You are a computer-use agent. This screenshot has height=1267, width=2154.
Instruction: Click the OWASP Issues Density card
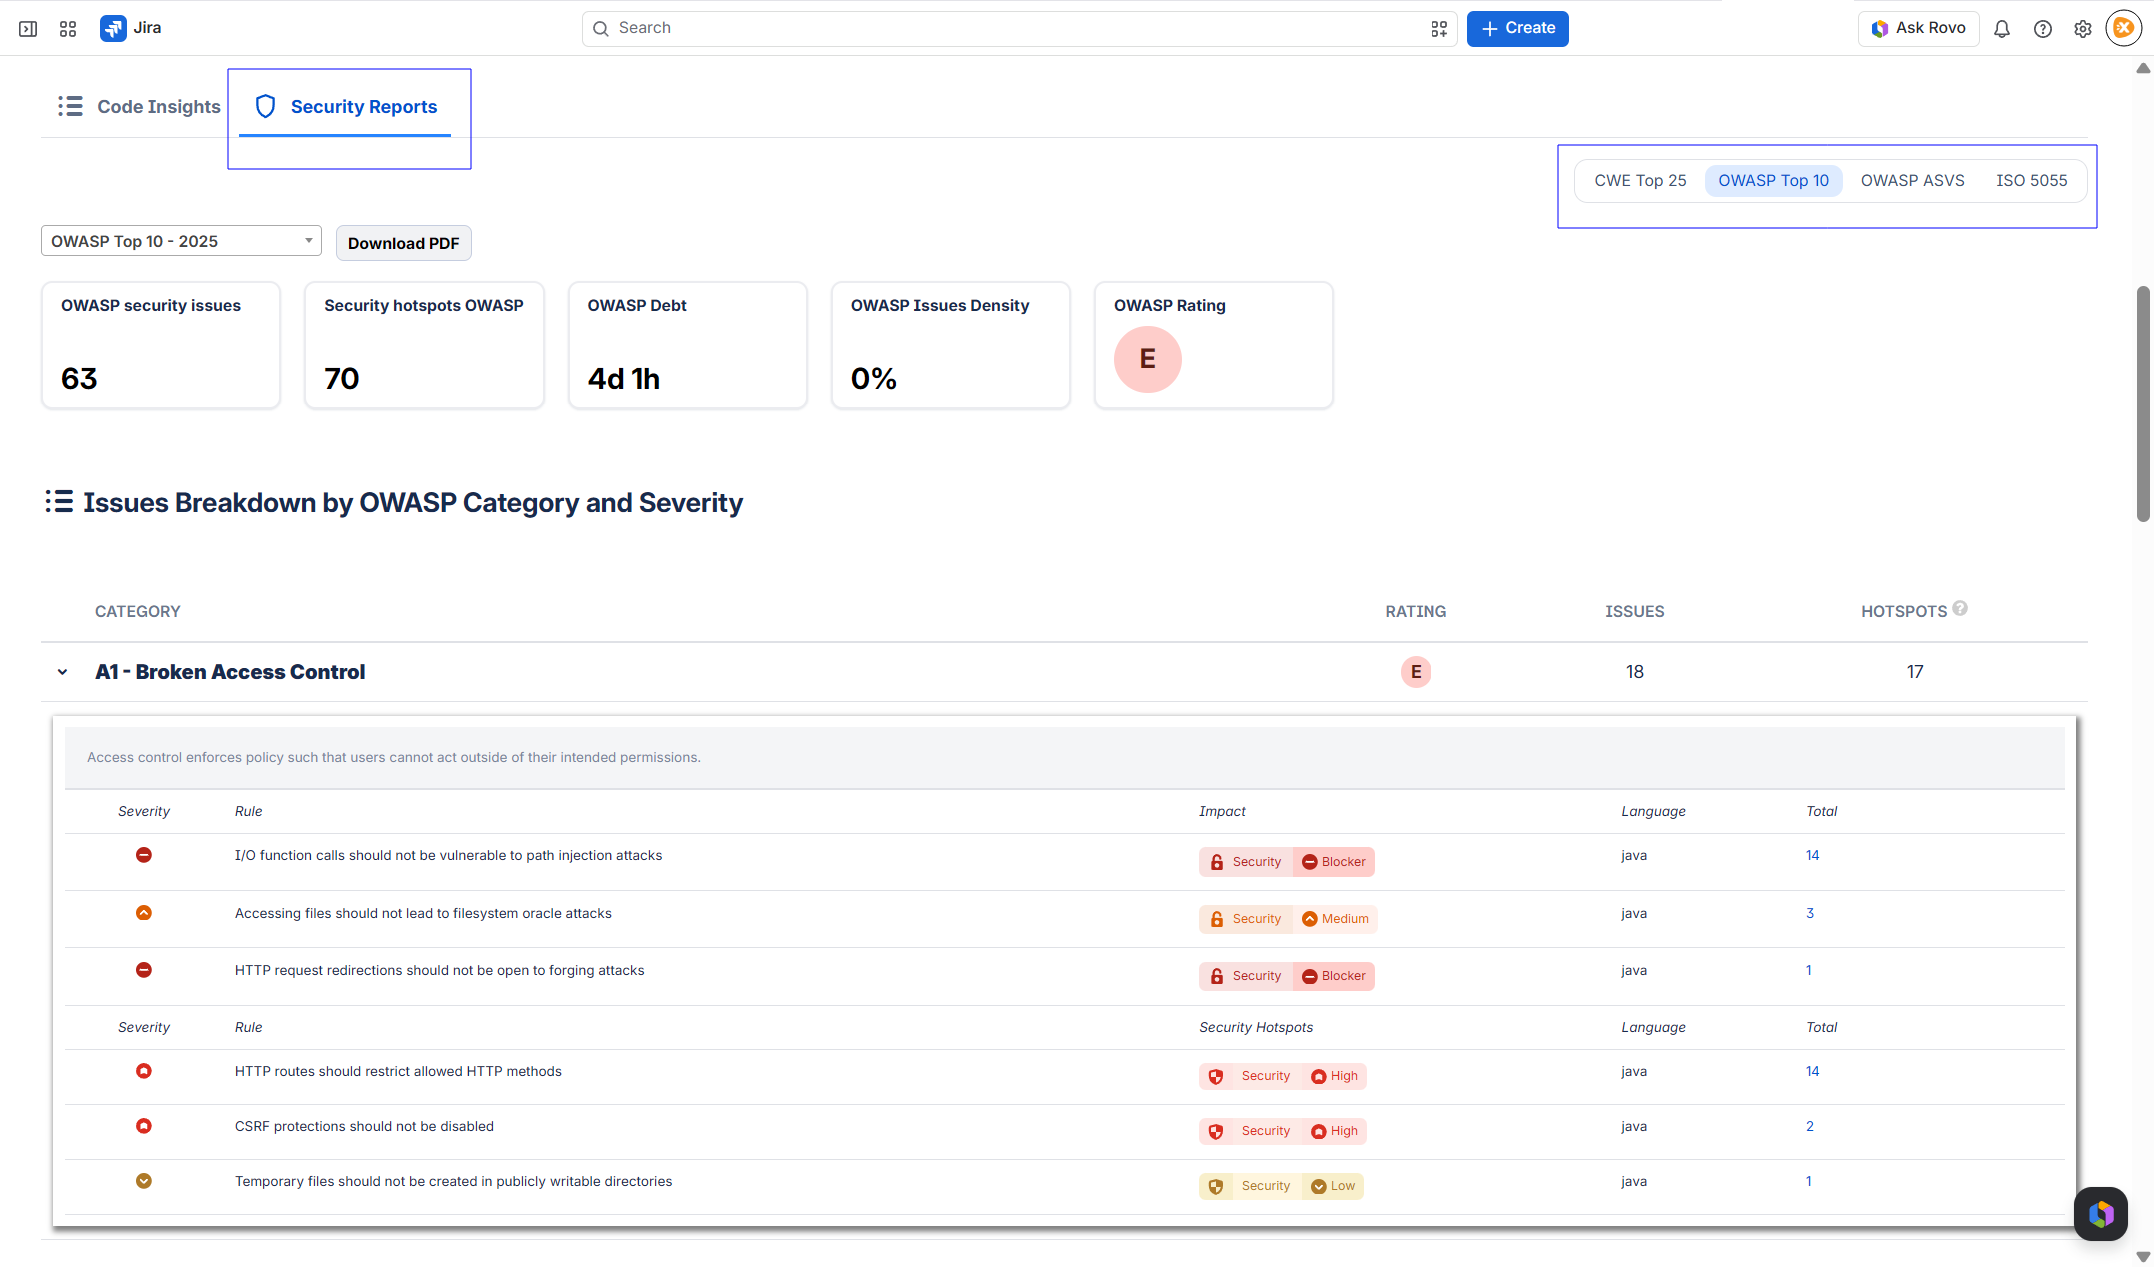pyautogui.click(x=951, y=345)
